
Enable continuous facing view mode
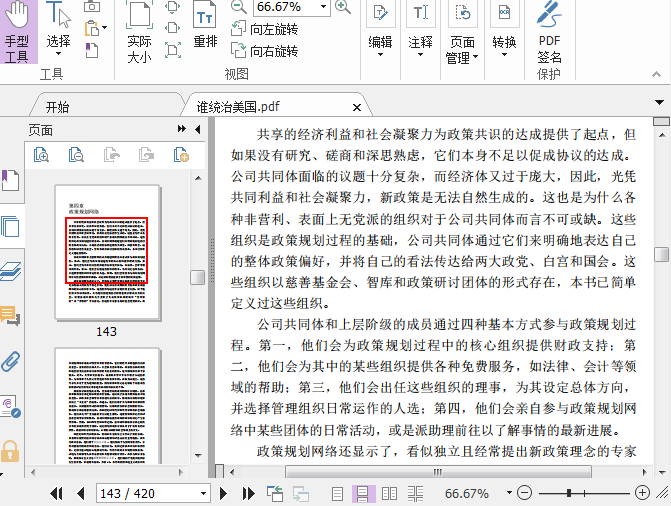415,494
